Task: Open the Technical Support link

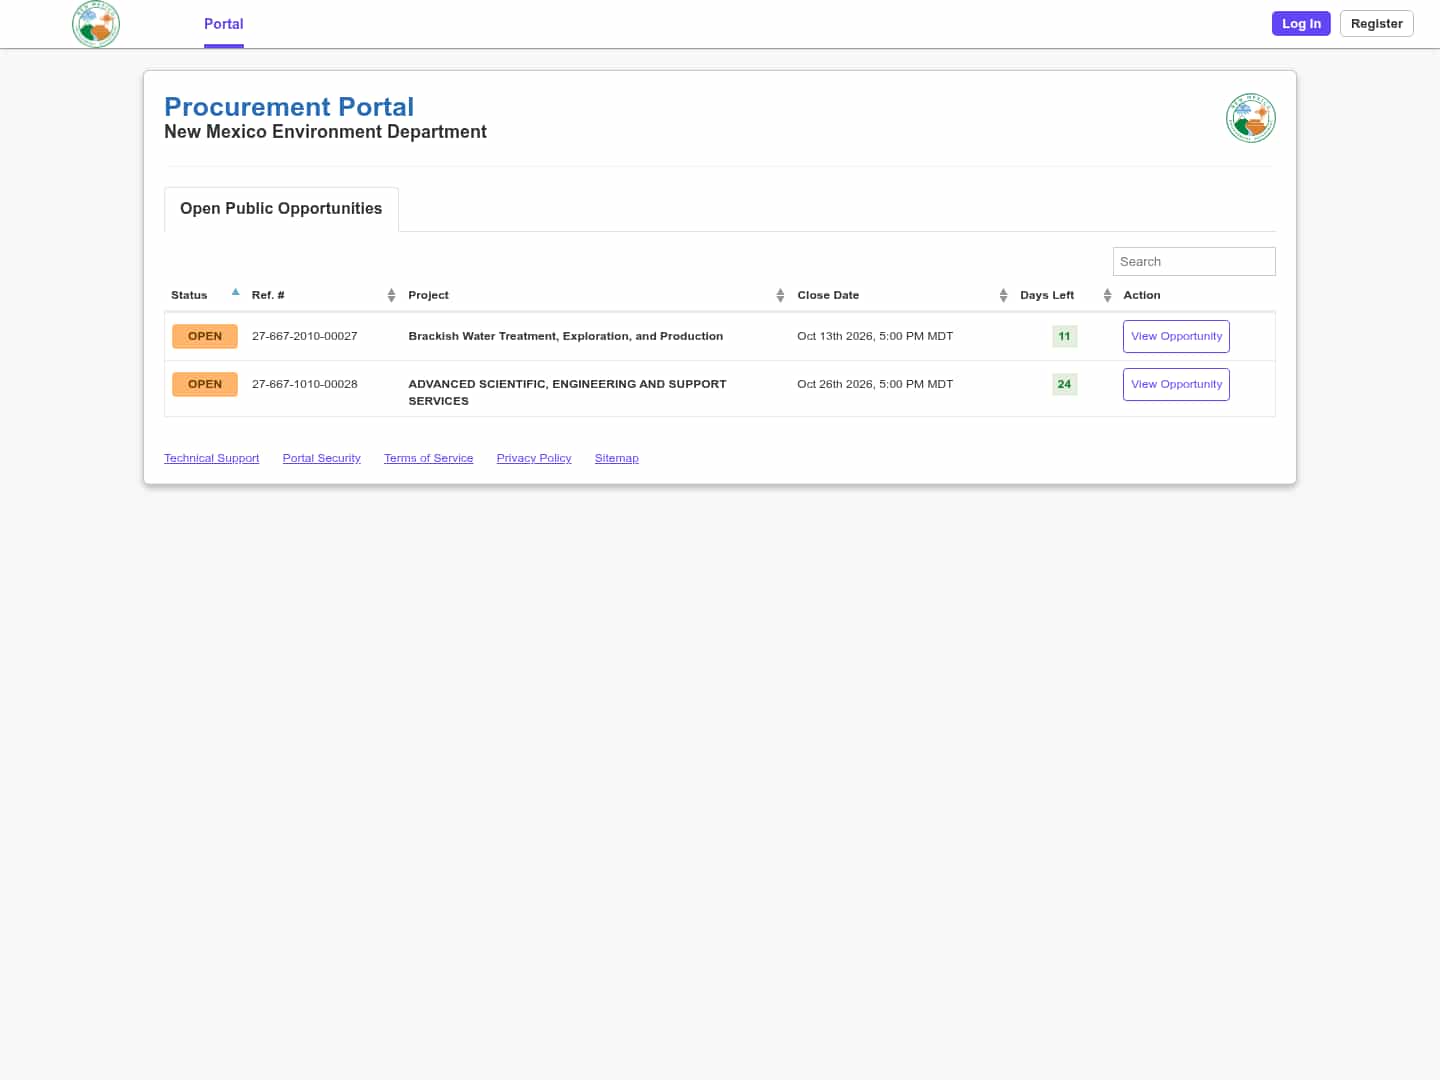Action: tap(211, 458)
